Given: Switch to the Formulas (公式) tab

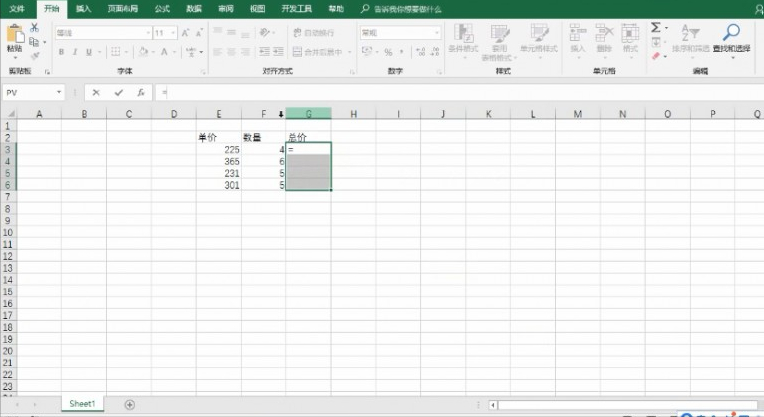Looking at the screenshot, I should 162,9.
